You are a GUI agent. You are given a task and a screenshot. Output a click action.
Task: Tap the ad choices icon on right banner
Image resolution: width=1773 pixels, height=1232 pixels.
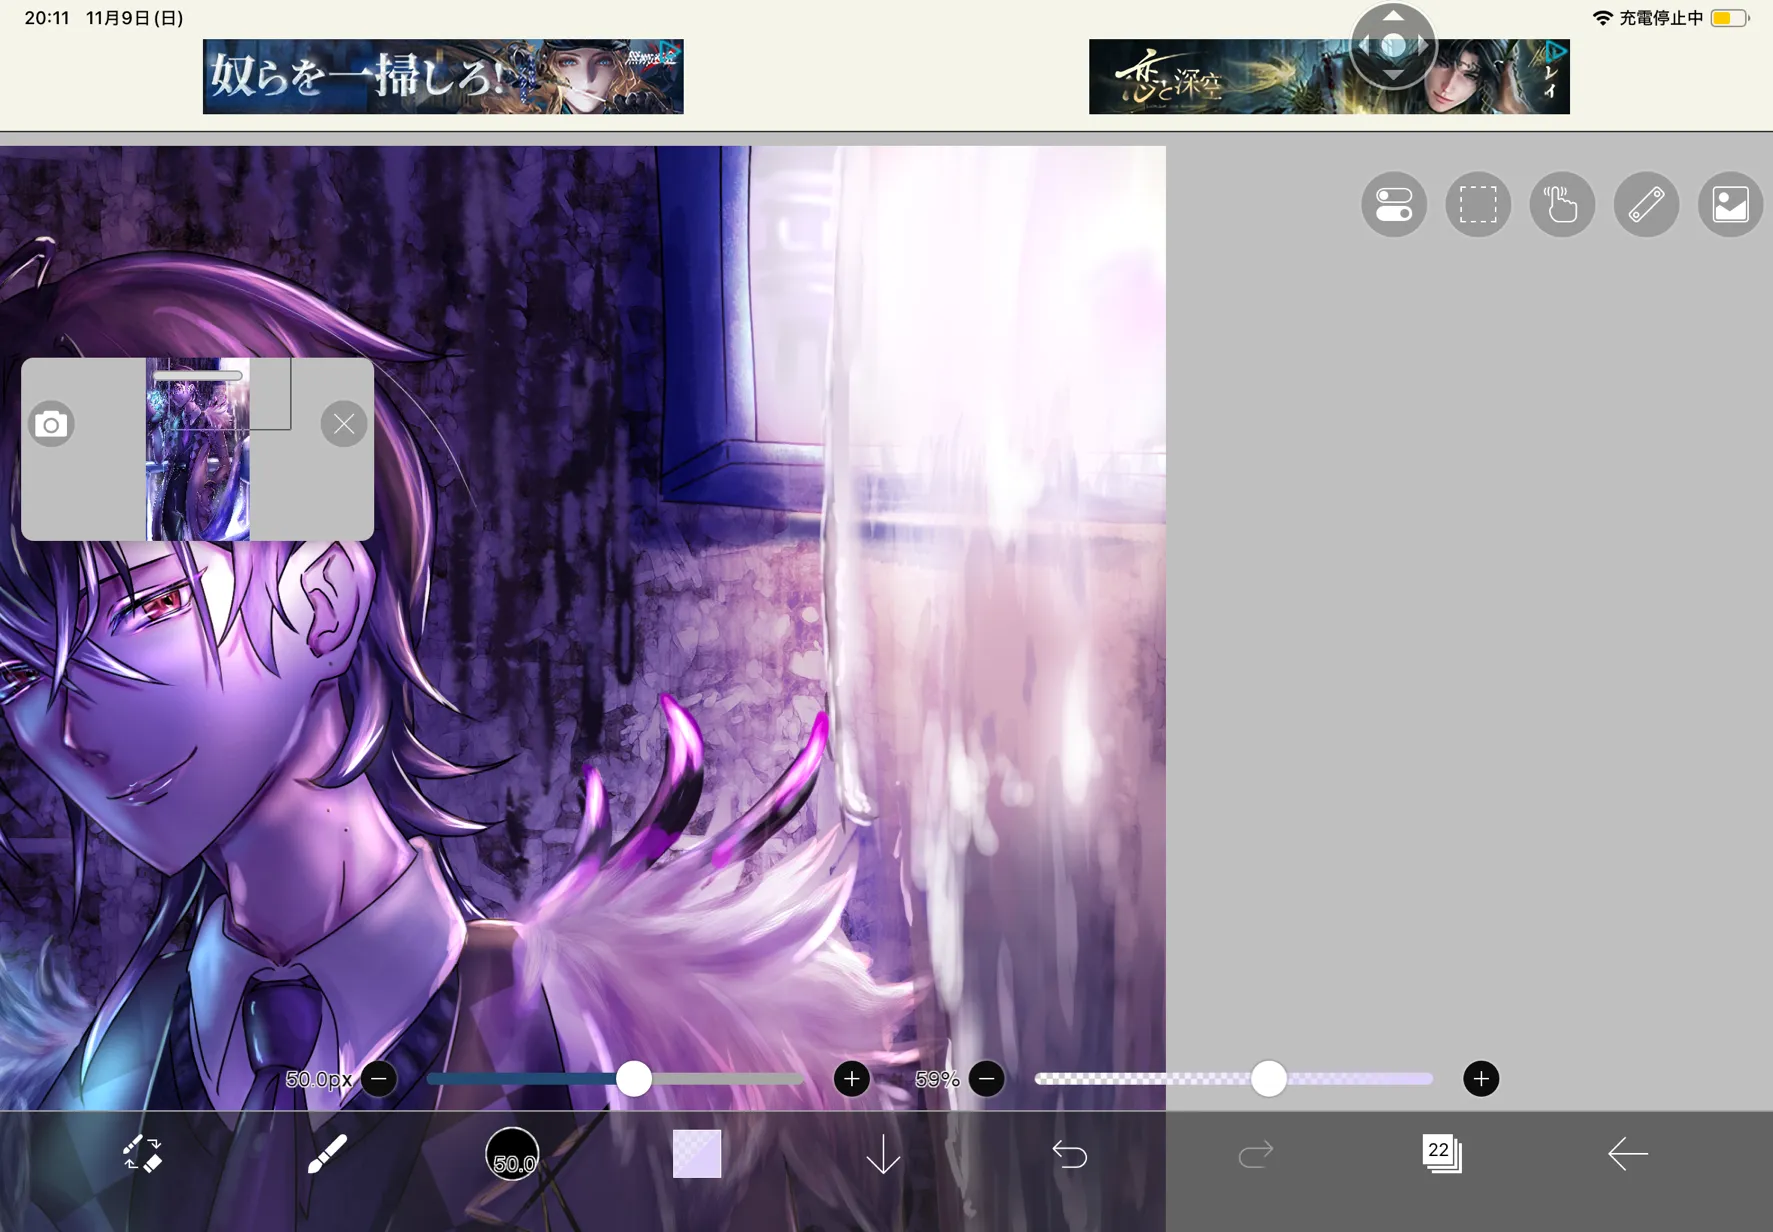pyautogui.click(x=1556, y=51)
